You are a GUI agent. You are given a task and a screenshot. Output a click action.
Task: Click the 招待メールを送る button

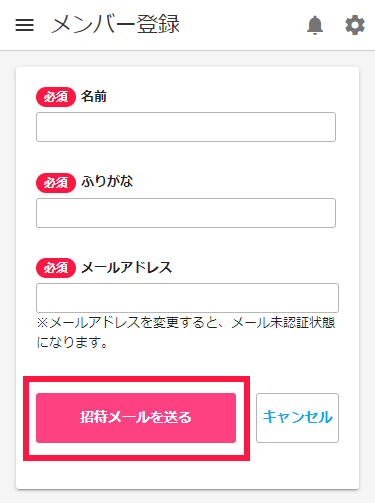point(136,418)
